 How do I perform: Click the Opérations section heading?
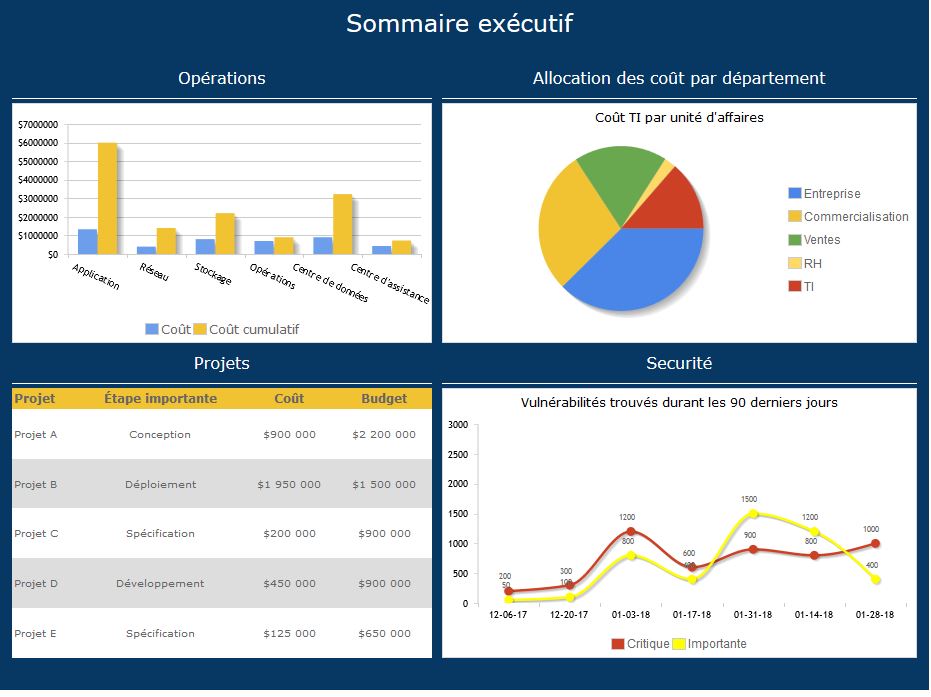(221, 78)
